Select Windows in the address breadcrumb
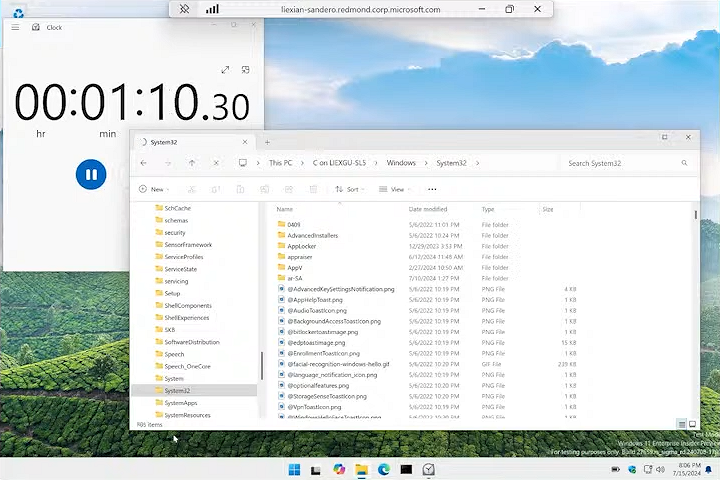The width and height of the screenshot is (720, 480). (x=401, y=163)
